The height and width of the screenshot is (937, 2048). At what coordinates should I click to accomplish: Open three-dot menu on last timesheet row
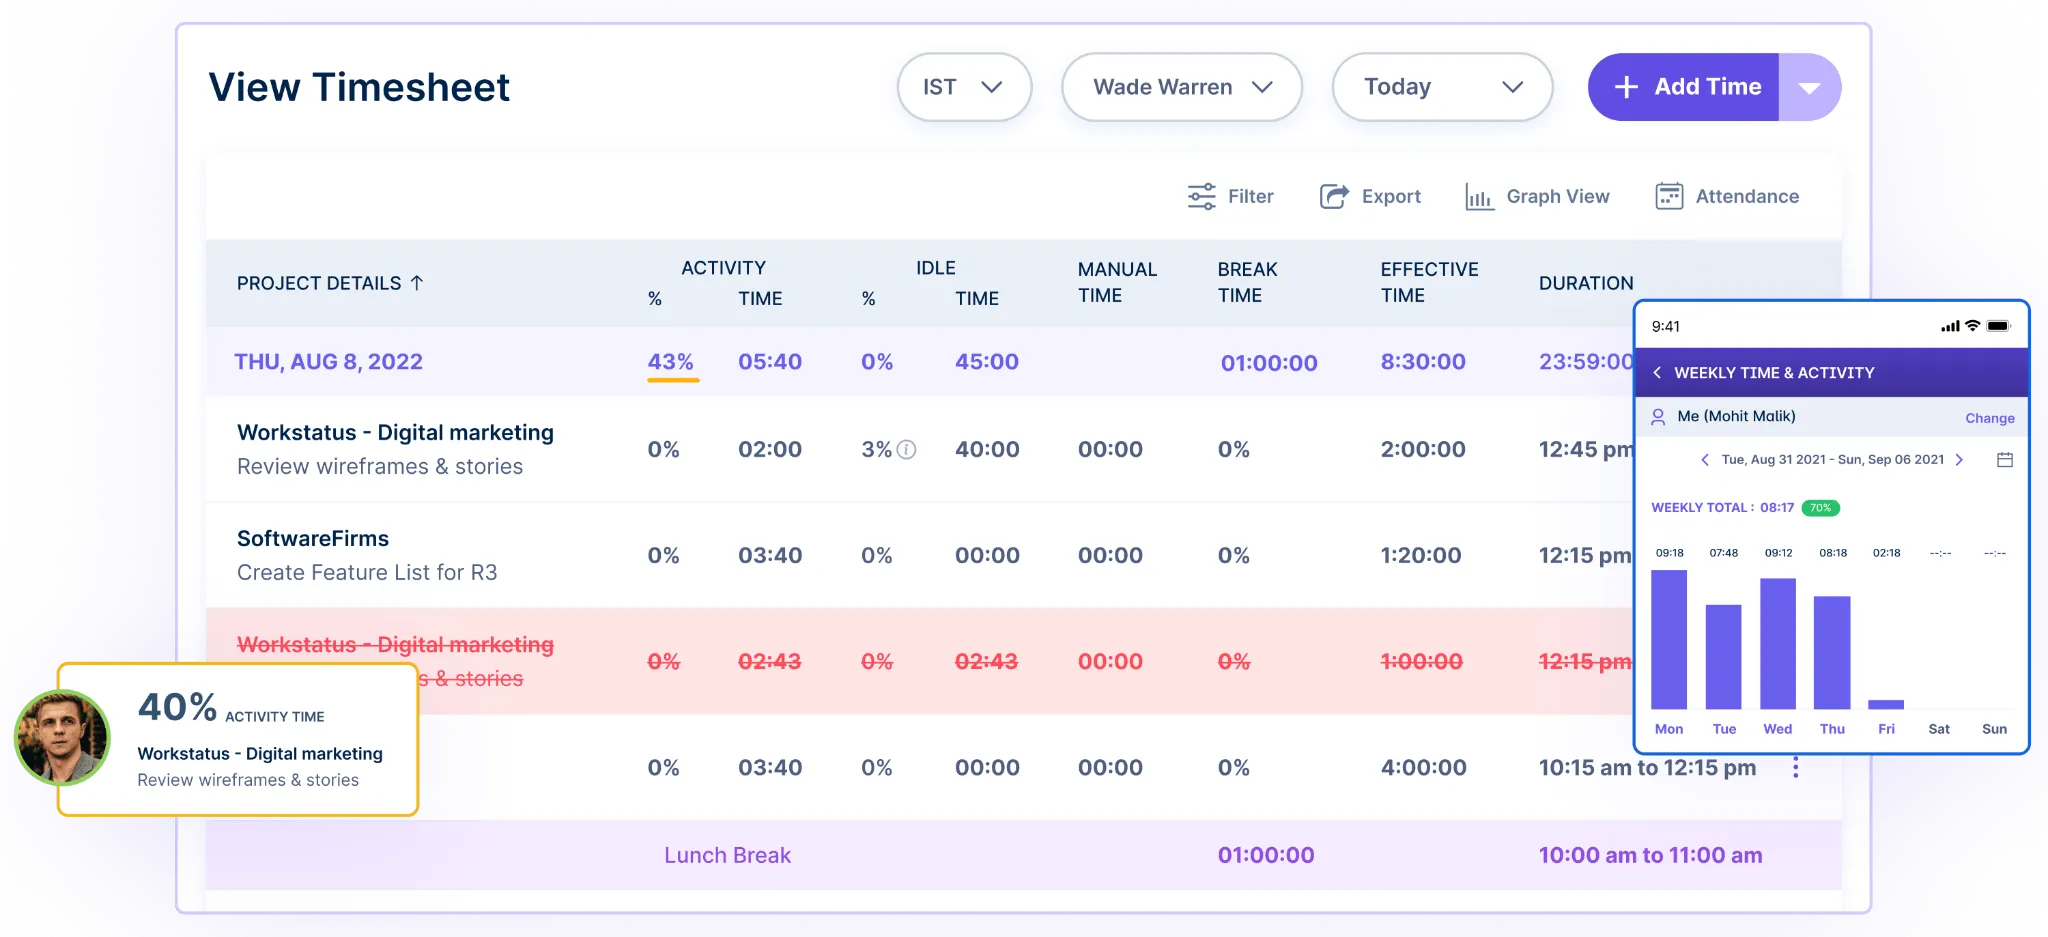1796,767
